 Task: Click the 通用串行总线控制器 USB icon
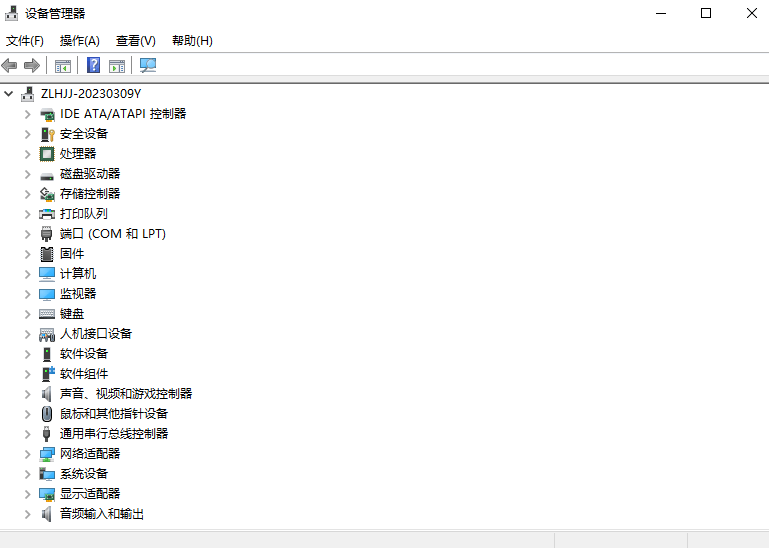(47, 434)
